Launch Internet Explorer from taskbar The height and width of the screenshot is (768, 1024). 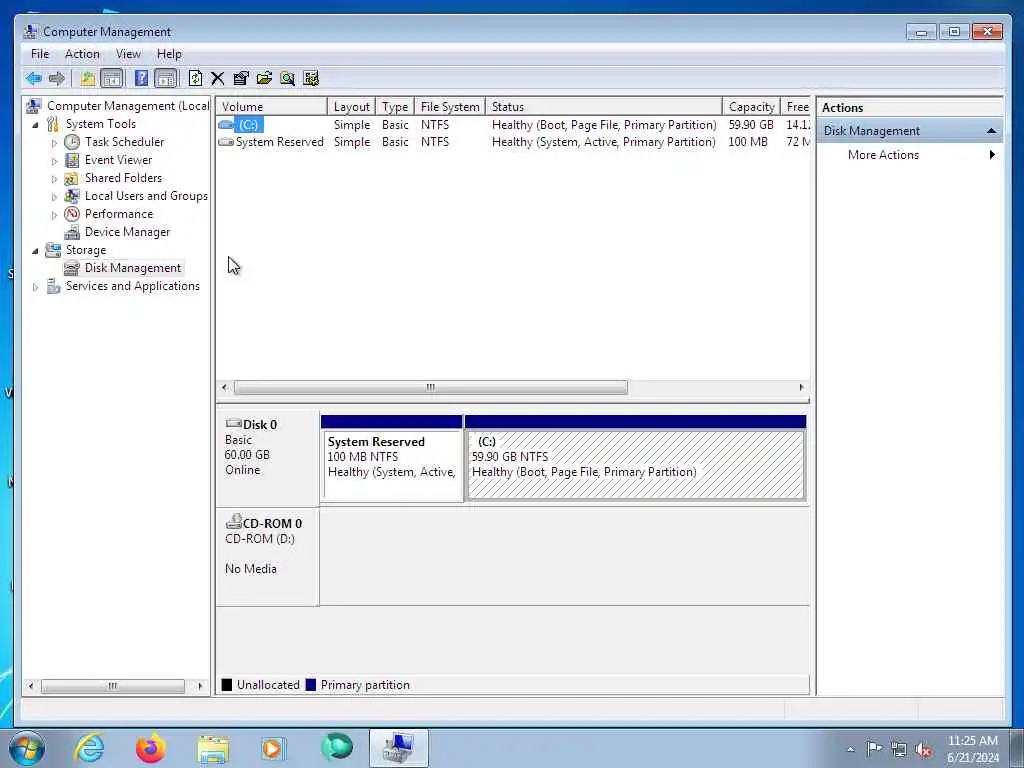(89, 748)
